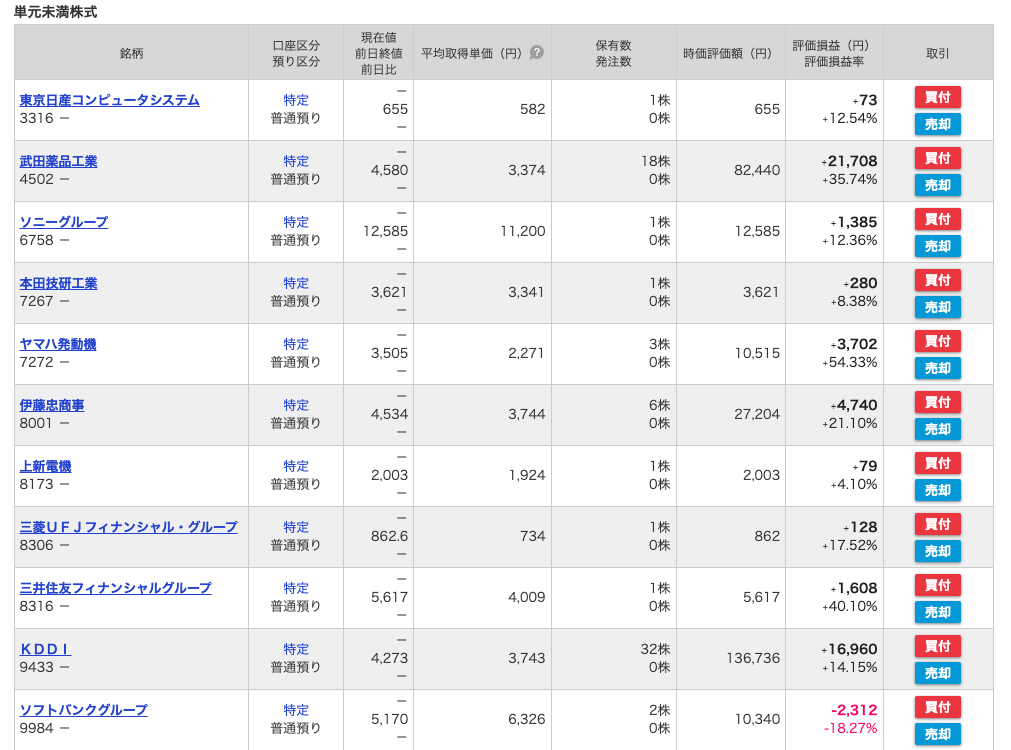Screen dimensions: 1011x750
Task: Open ソニーグループ stock link
Action: (64, 222)
